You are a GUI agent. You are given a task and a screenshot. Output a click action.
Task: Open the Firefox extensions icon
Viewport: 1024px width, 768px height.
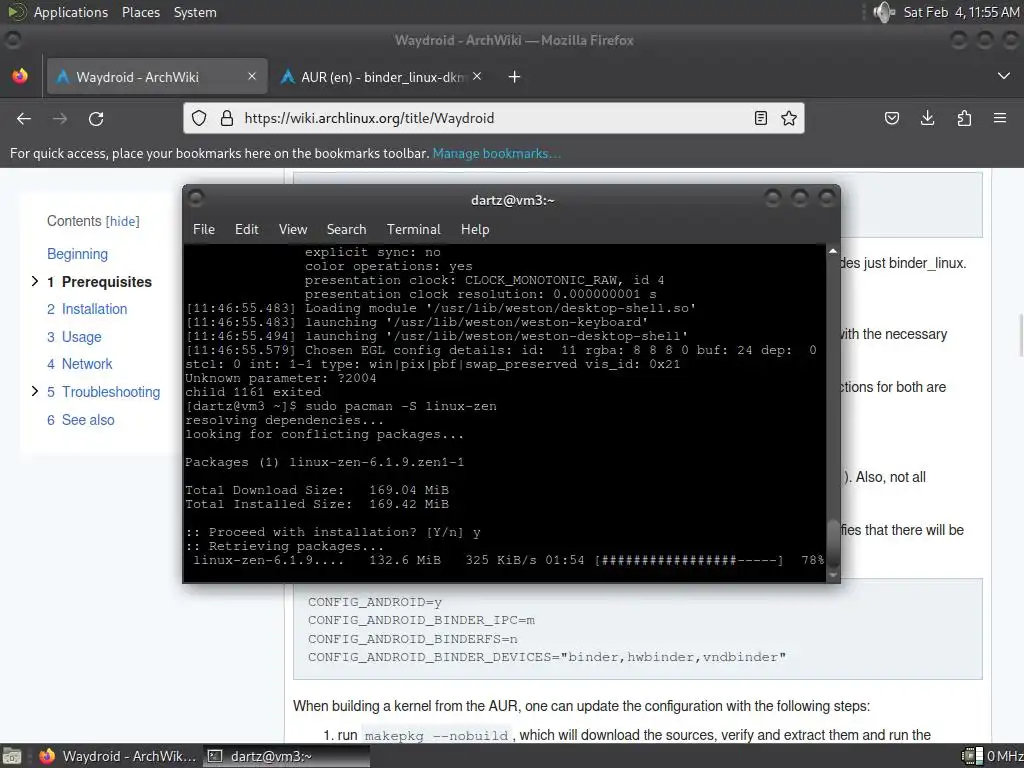click(964, 118)
